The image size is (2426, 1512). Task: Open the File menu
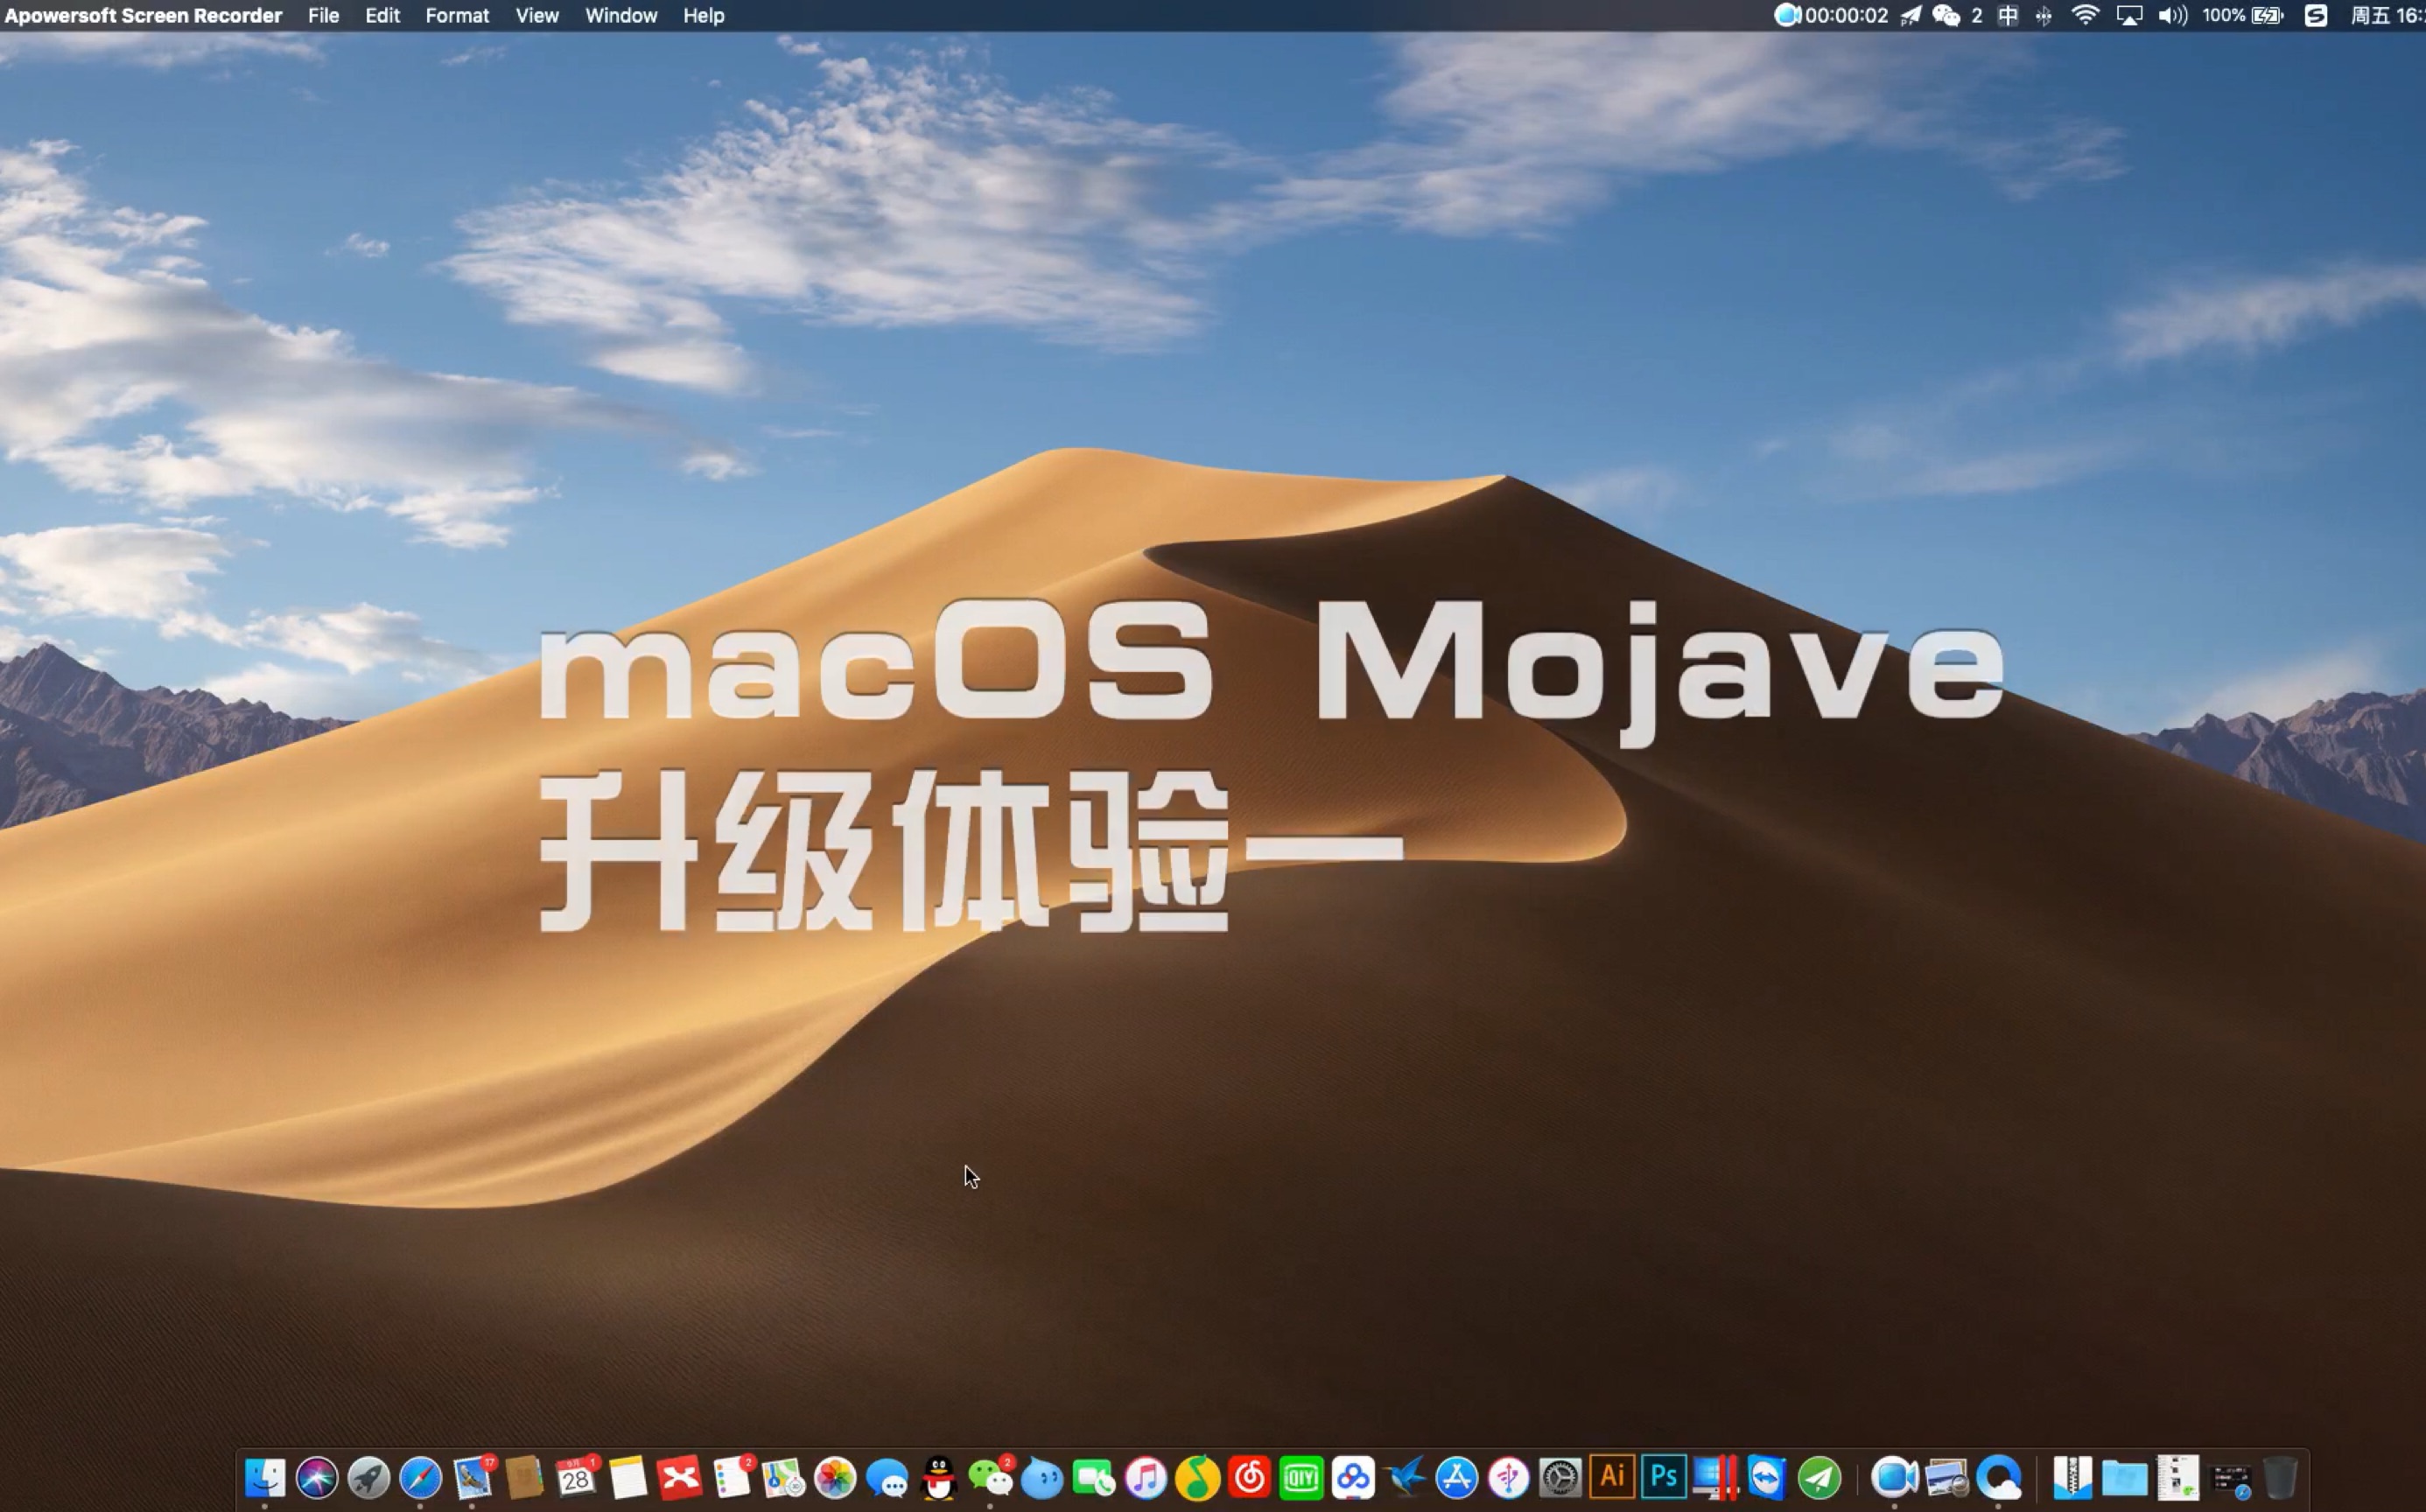[323, 15]
